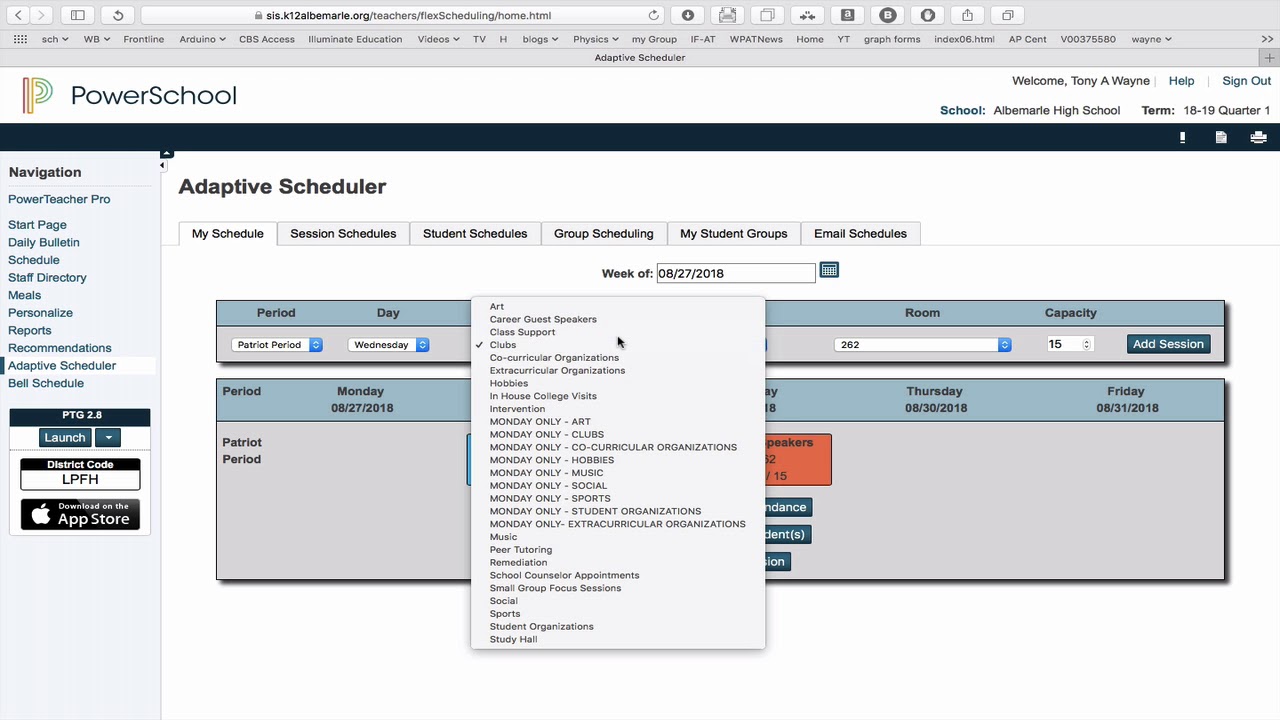Choose 'Career Guest Speakers' from list
The image size is (1280, 720).
pyautogui.click(x=618, y=319)
